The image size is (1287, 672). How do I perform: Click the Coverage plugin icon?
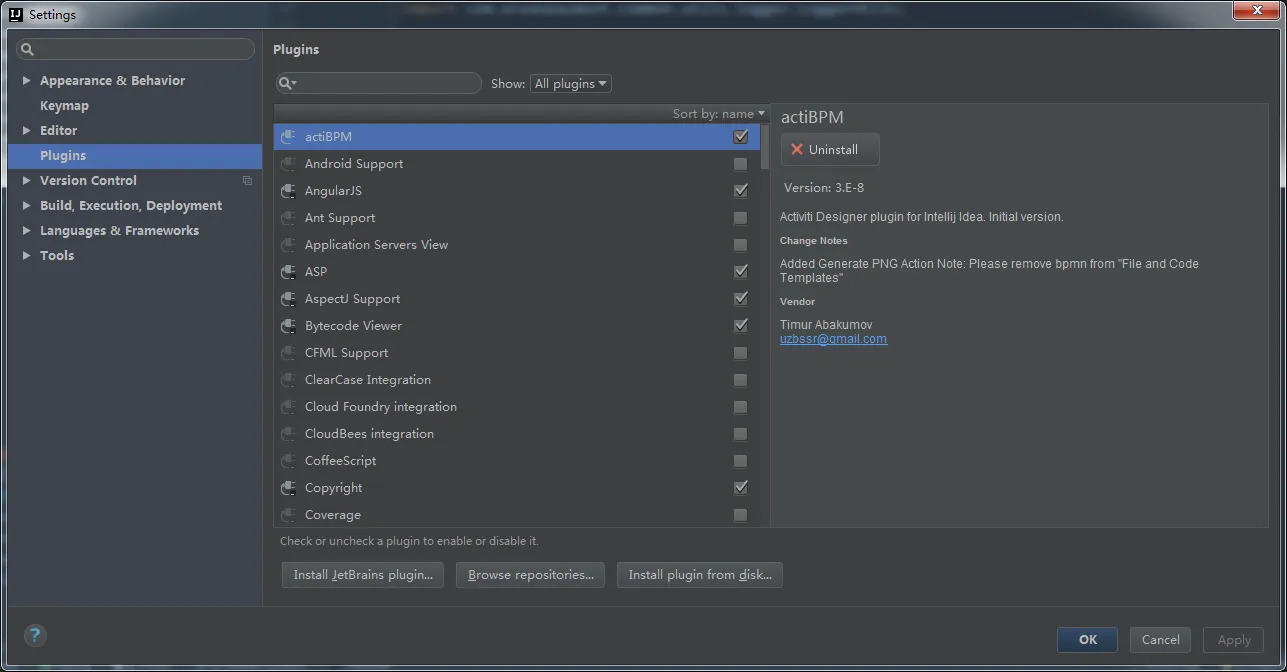tap(288, 515)
